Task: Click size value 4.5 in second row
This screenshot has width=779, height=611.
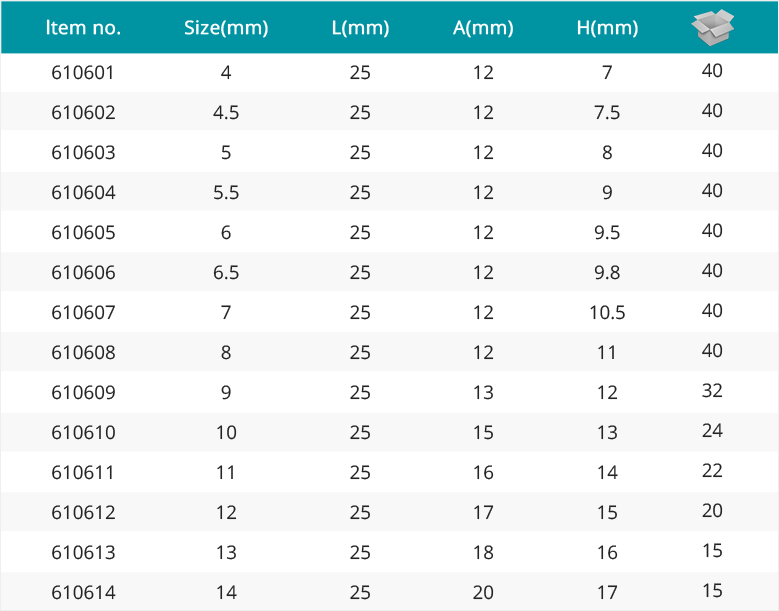Action: 226,113
